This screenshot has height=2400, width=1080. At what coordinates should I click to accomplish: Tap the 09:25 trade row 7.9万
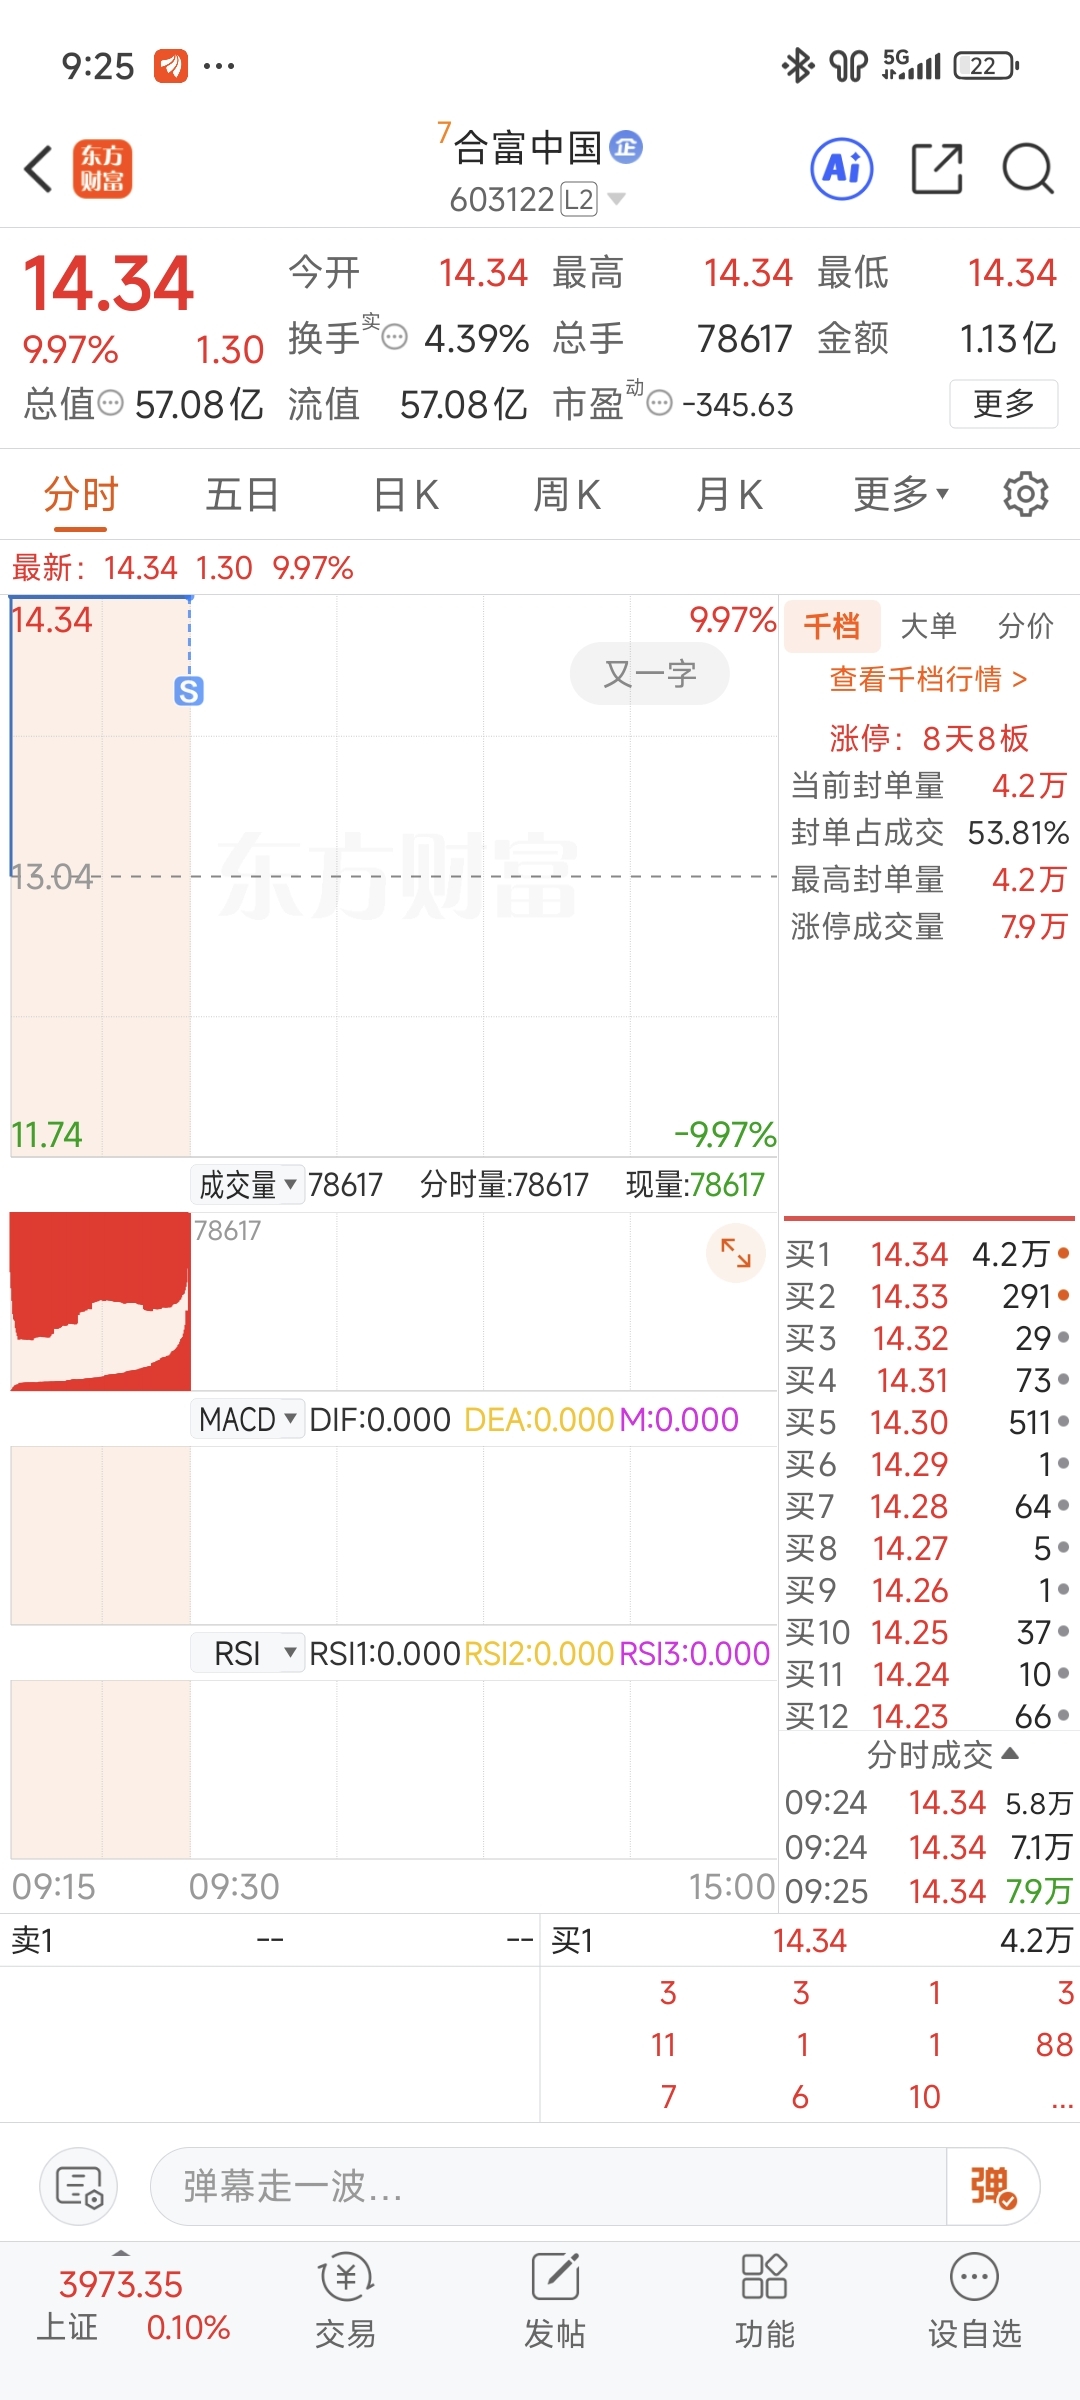[x=928, y=1891]
